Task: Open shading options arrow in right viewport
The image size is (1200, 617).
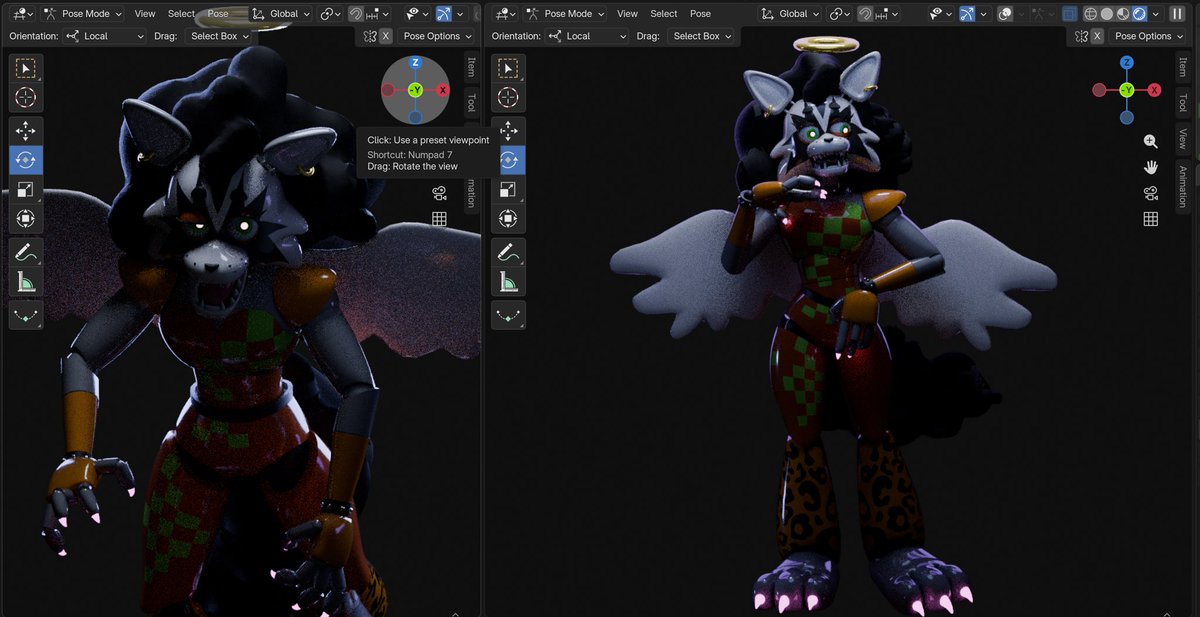Action: (x=1156, y=14)
